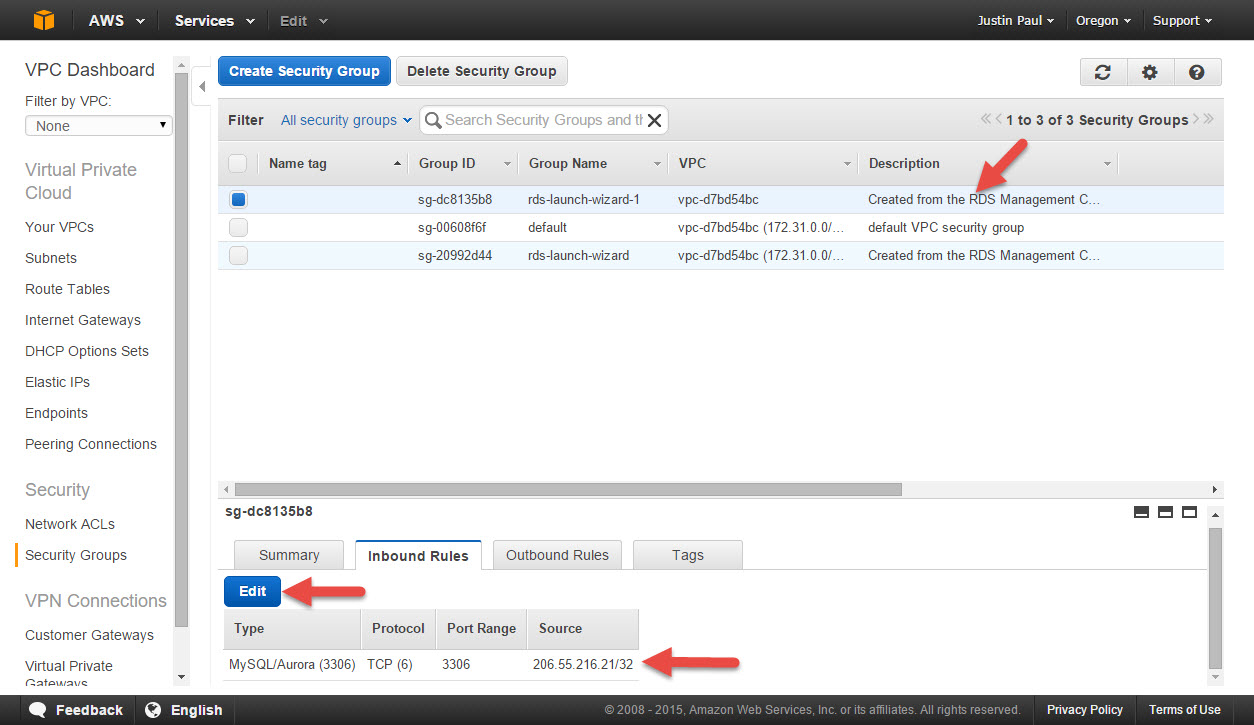Open Network ACLs in sidebar
Image resolution: width=1254 pixels, height=725 pixels.
click(x=70, y=524)
